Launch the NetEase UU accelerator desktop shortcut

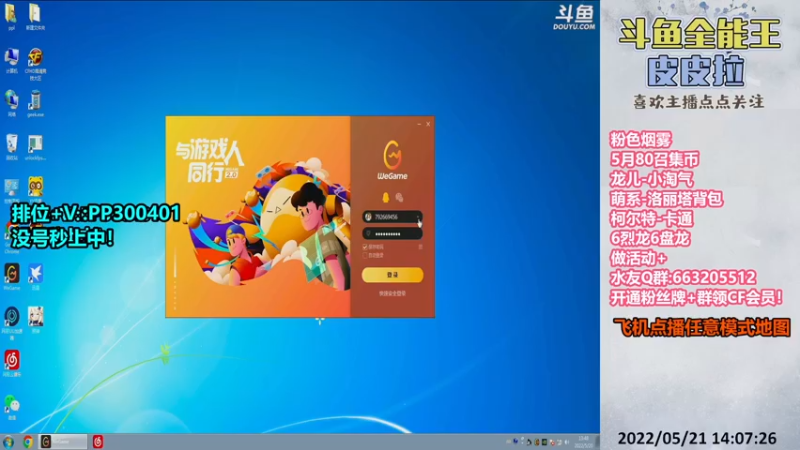pos(12,323)
